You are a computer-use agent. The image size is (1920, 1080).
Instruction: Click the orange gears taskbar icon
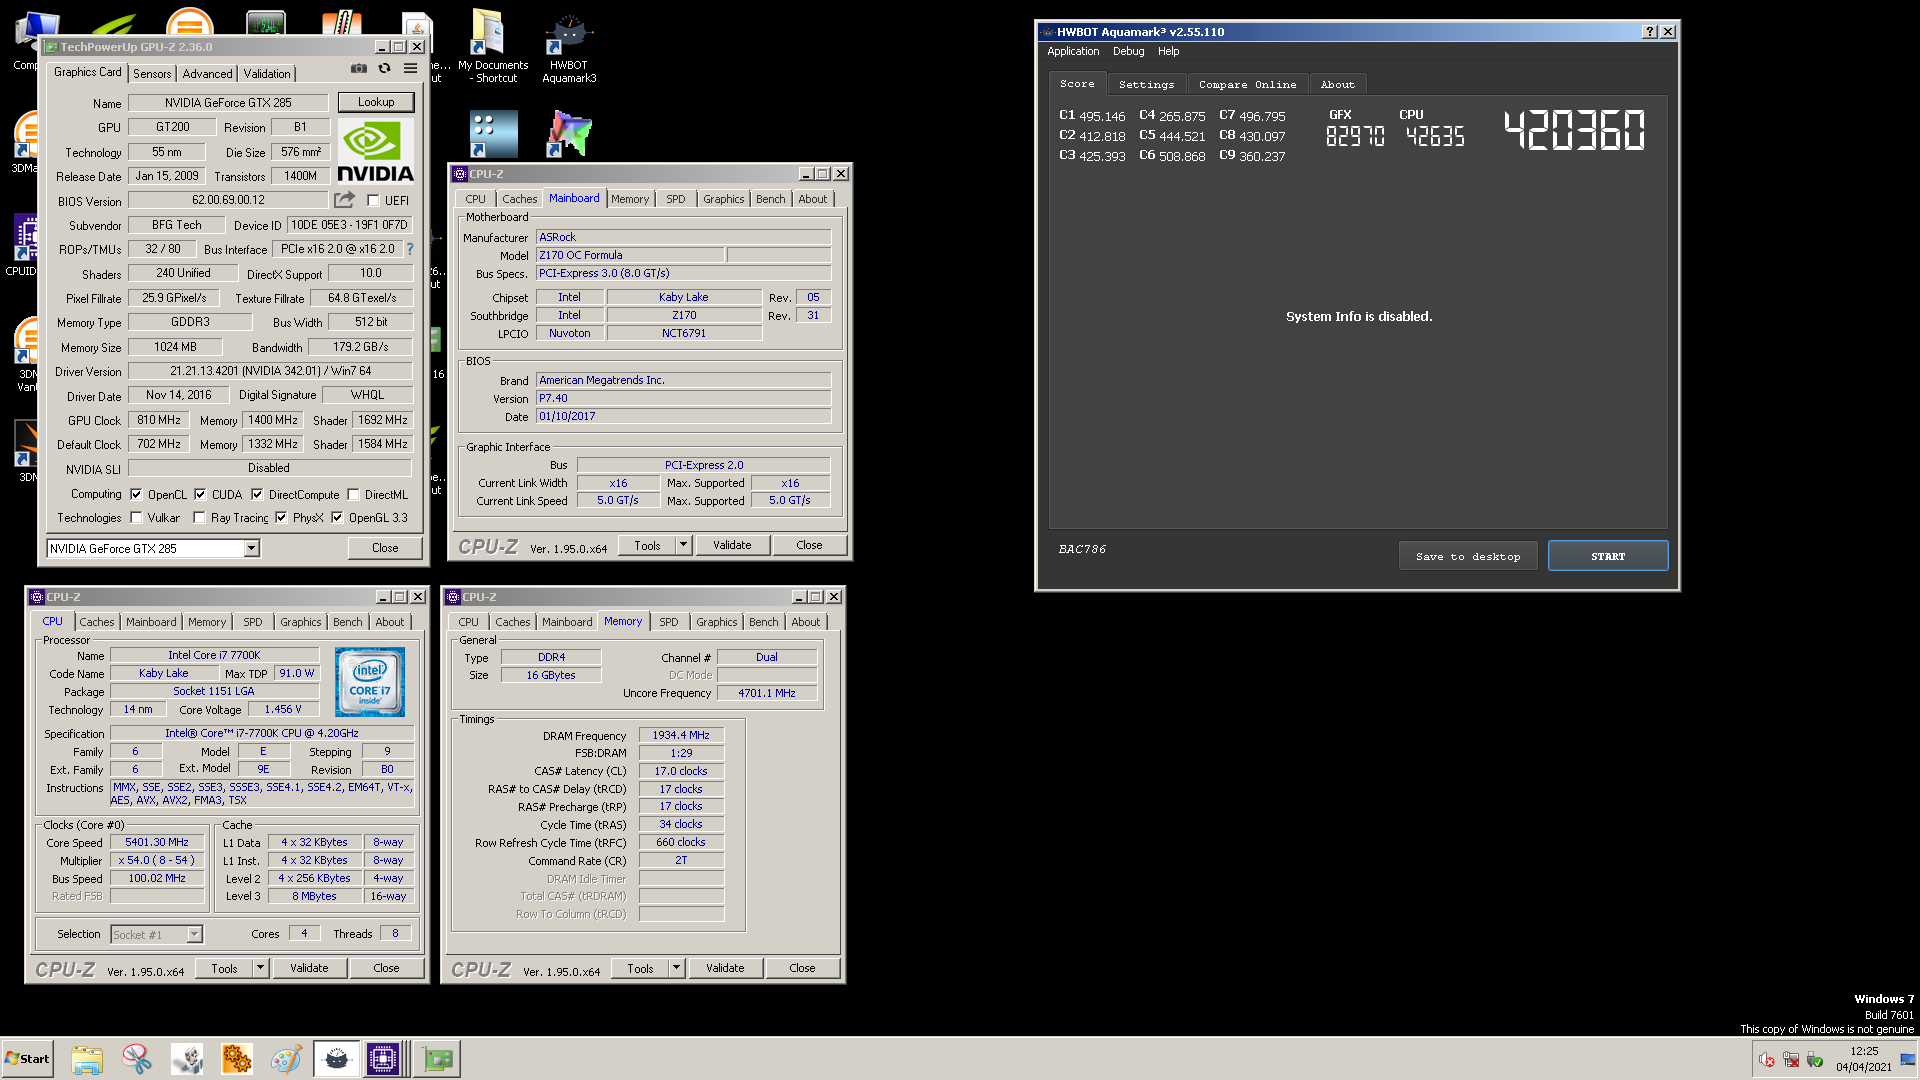tap(237, 1058)
